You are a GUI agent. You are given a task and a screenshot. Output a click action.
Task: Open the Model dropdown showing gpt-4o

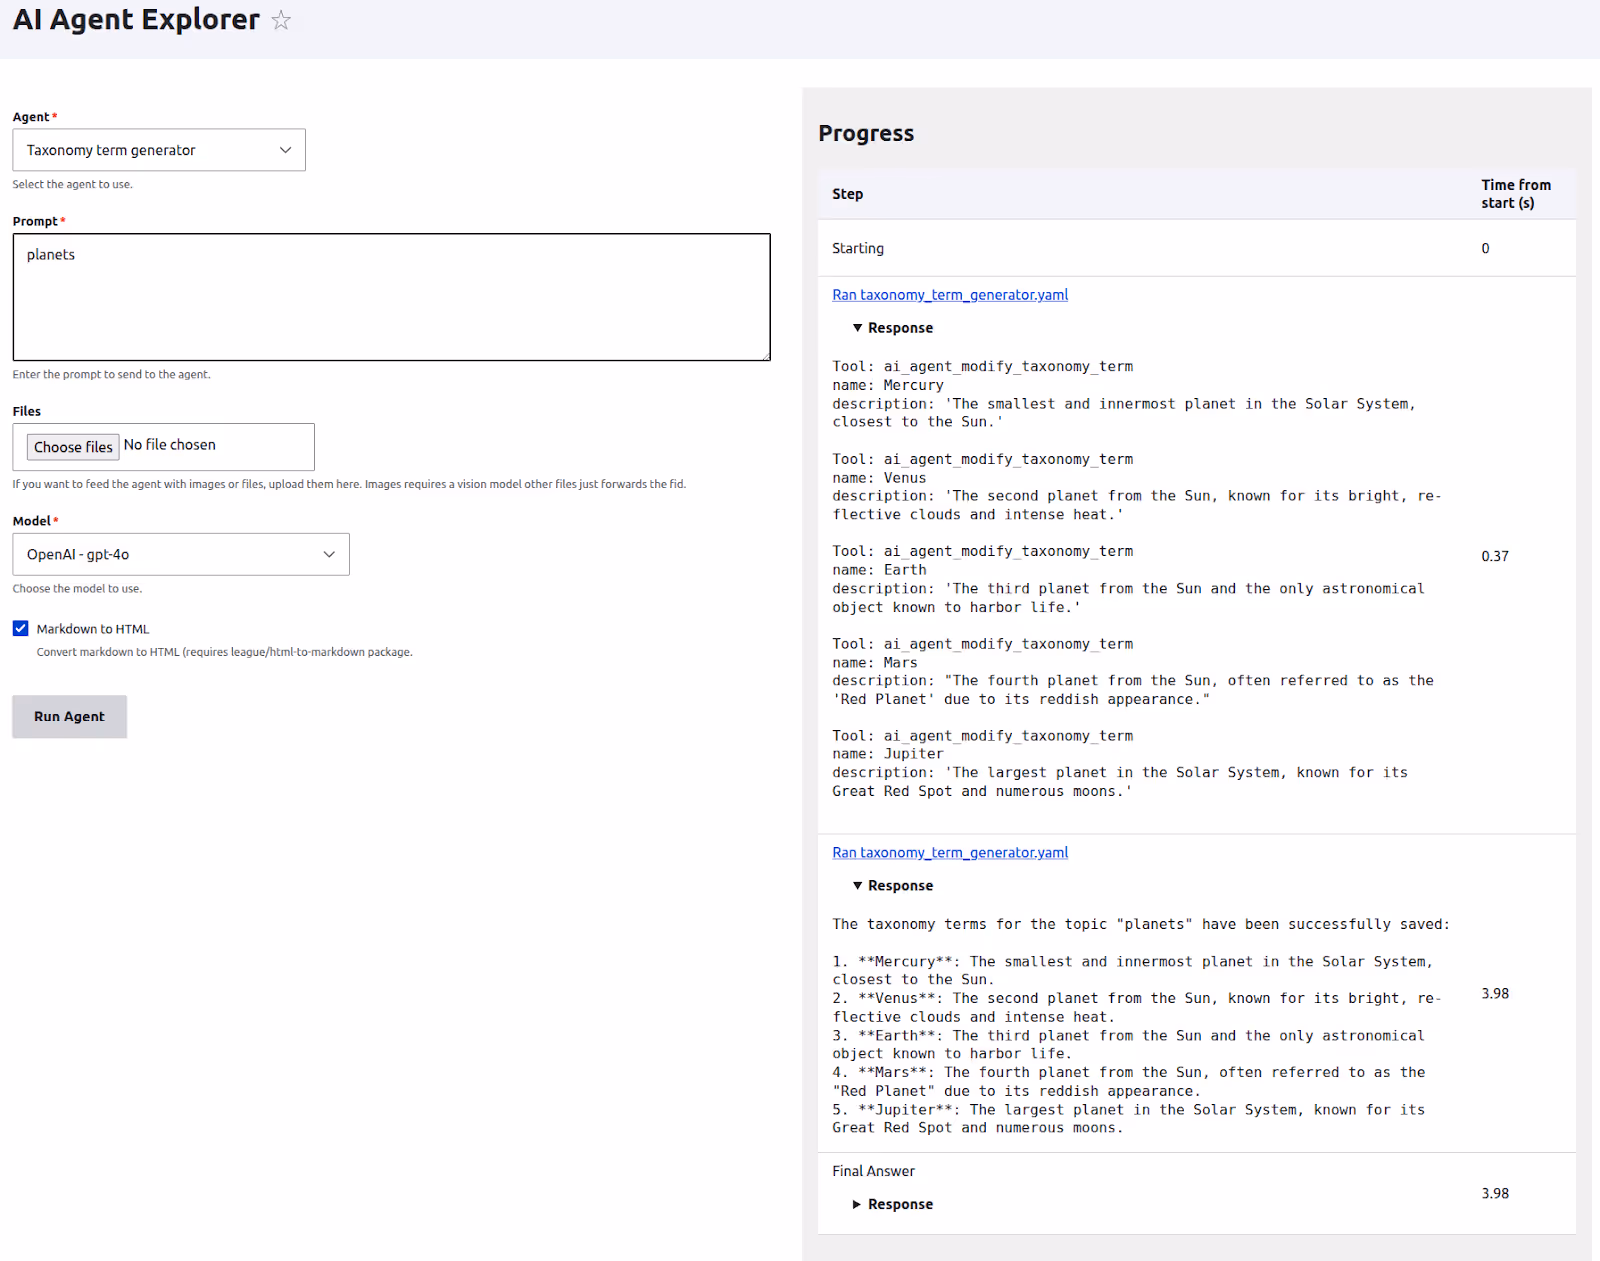tap(181, 554)
